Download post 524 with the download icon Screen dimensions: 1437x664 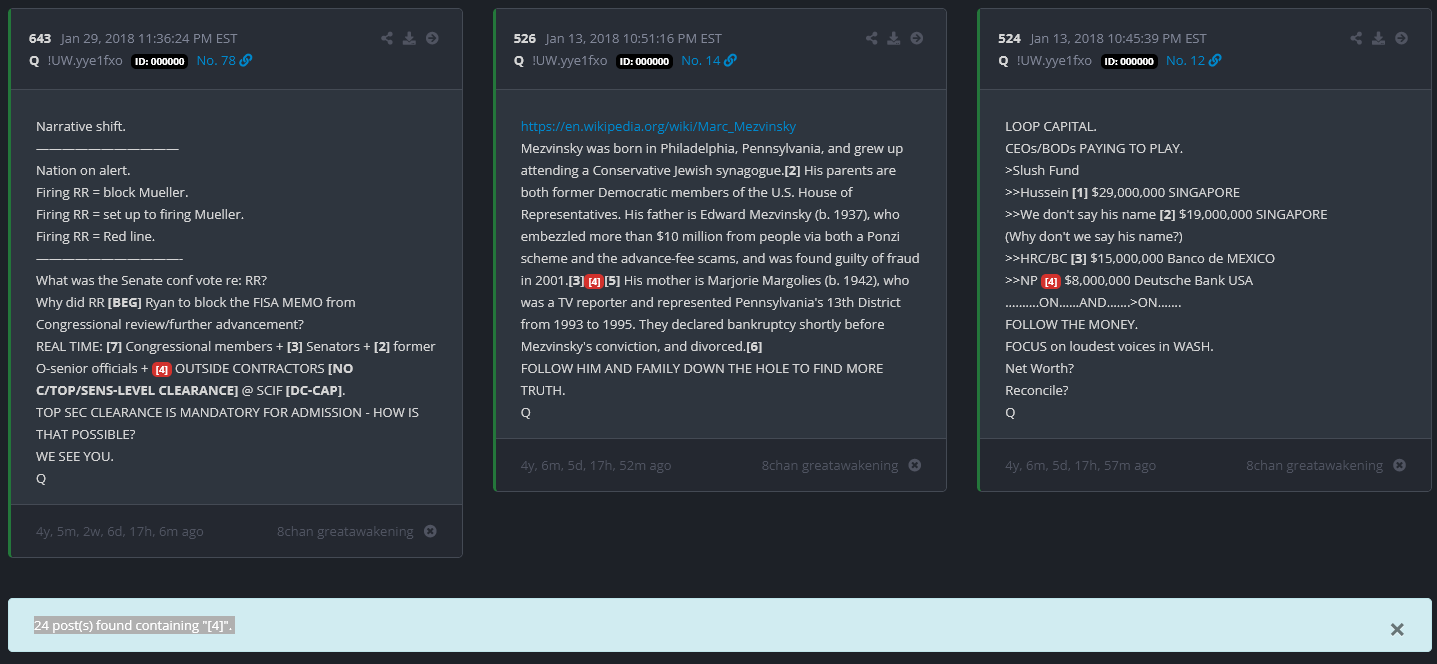point(1378,39)
